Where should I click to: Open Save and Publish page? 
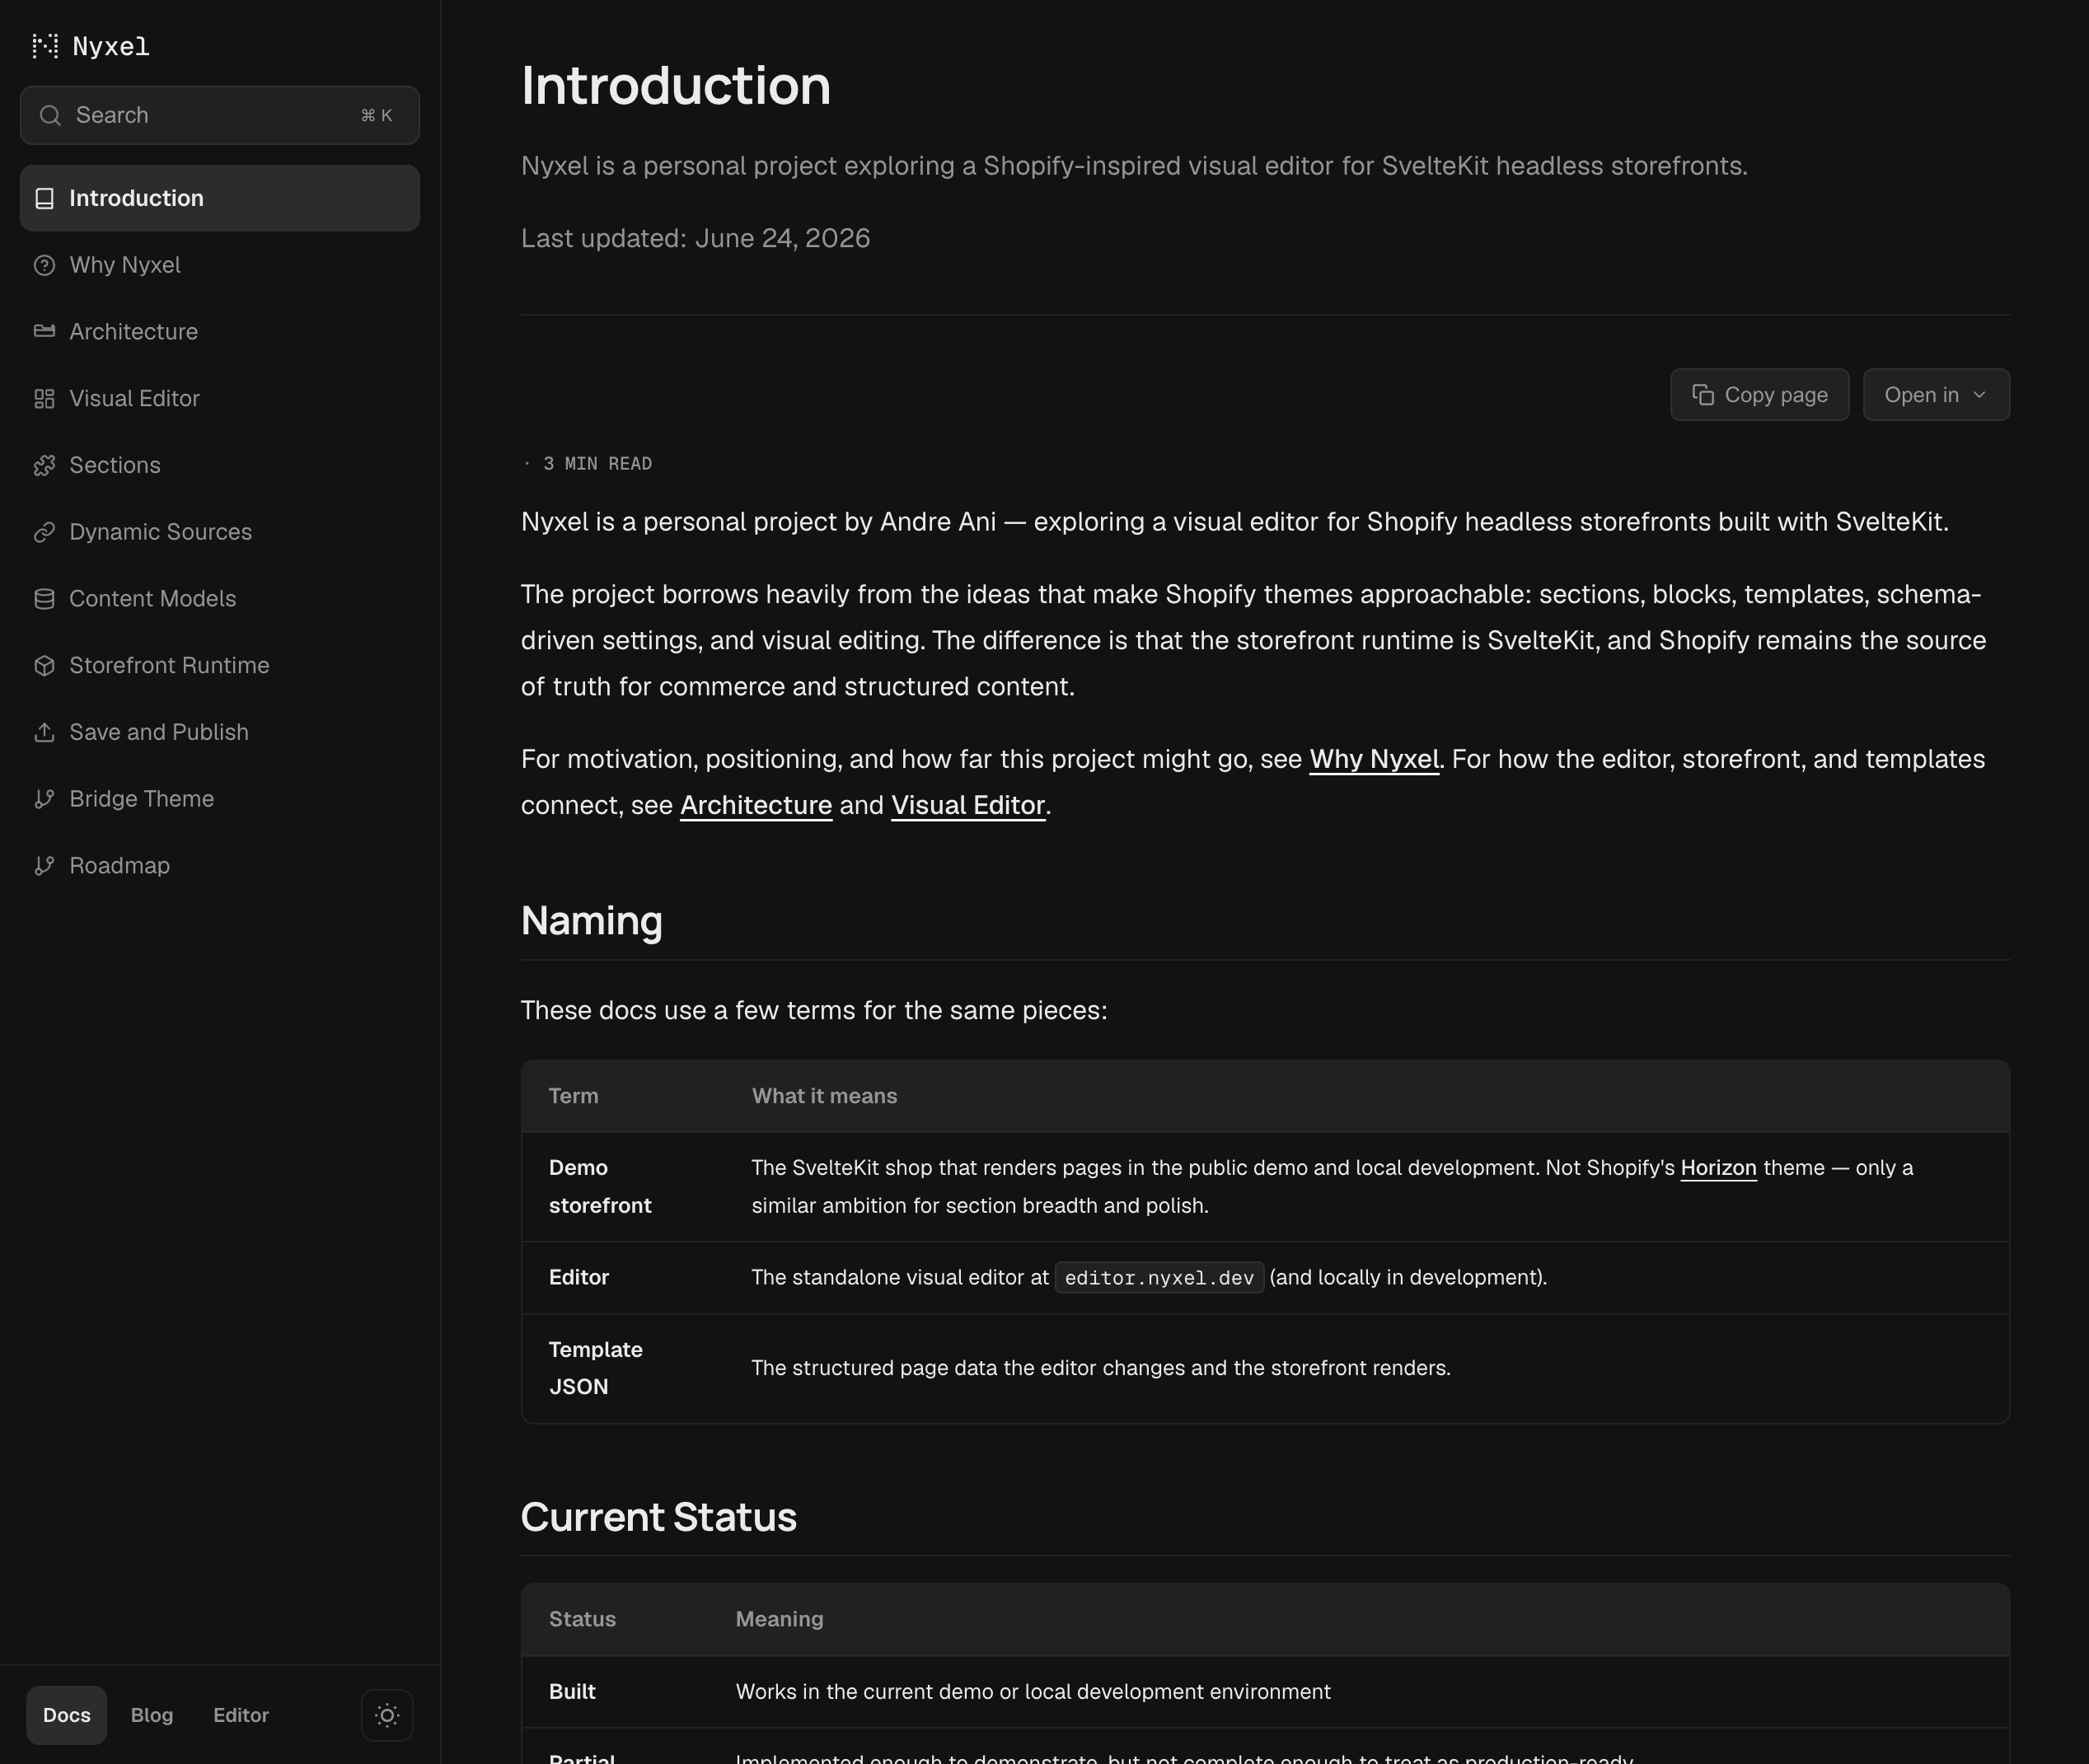coord(220,732)
